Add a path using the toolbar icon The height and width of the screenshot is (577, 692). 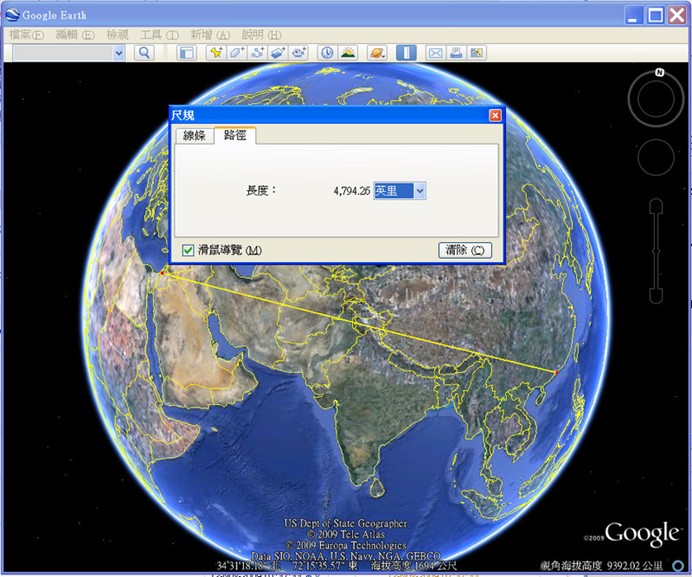coord(258,53)
